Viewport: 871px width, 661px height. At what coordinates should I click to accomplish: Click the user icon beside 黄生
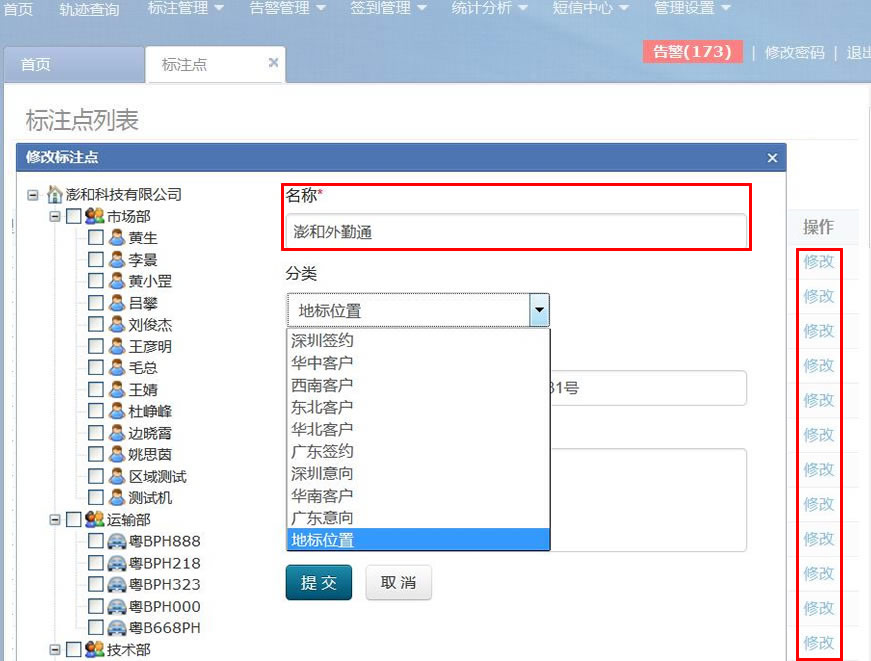click(117, 238)
